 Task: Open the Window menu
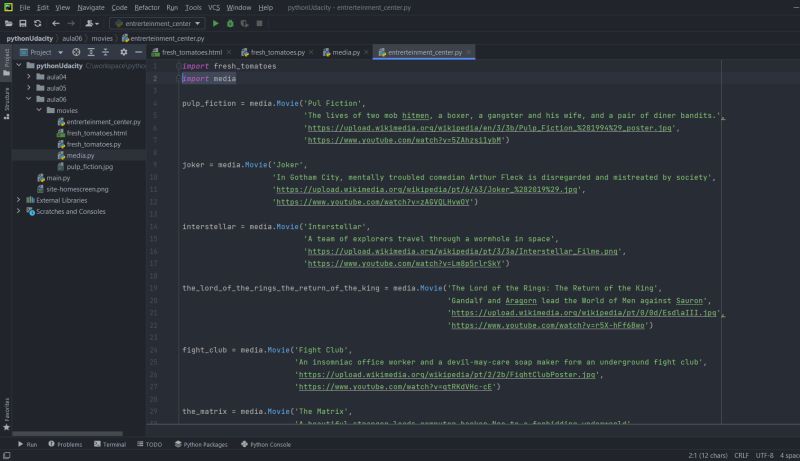[x=239, y=8]
